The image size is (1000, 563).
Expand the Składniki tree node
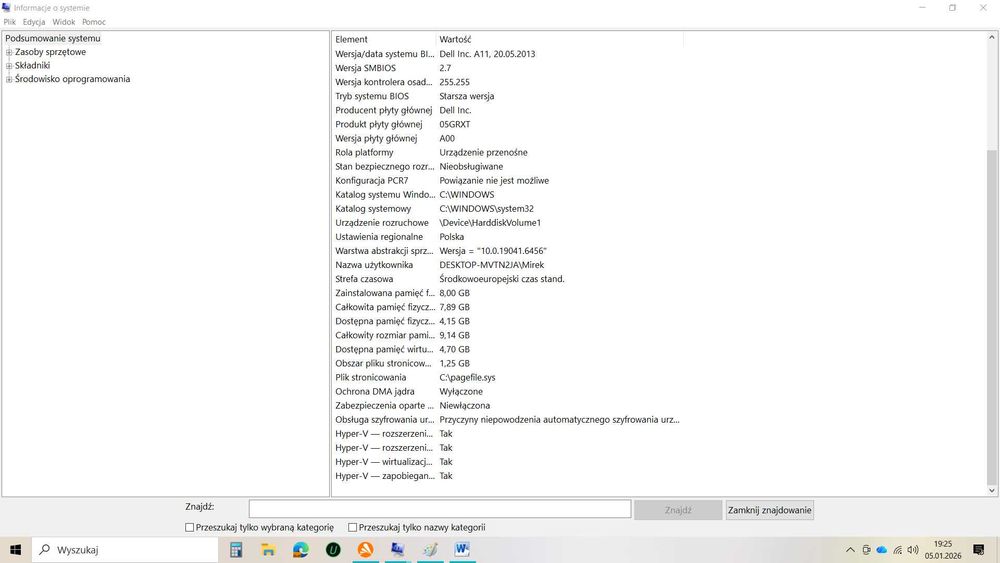pos(9,66)
